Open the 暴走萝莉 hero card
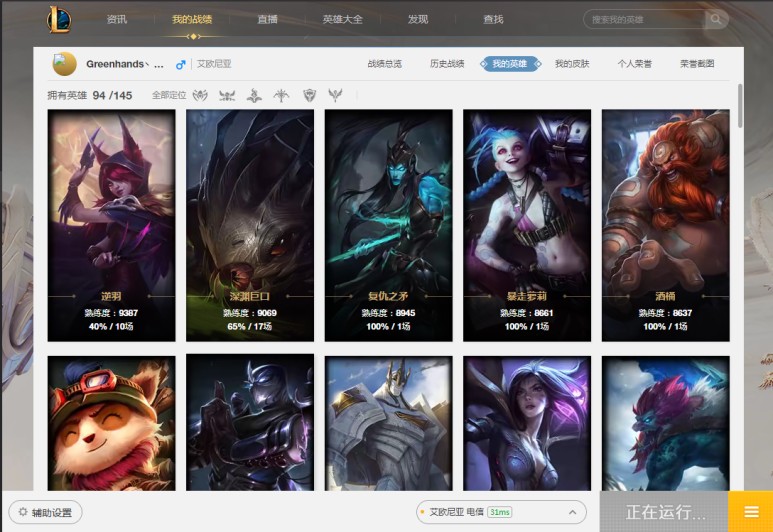 pyautogui.click(x=527, y=225)
